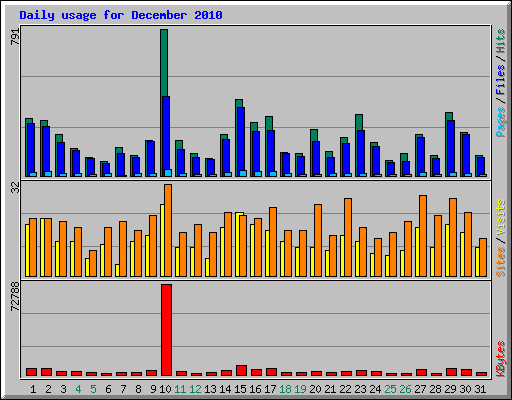Click day label 22 on the axis

[x=345, y=389]
